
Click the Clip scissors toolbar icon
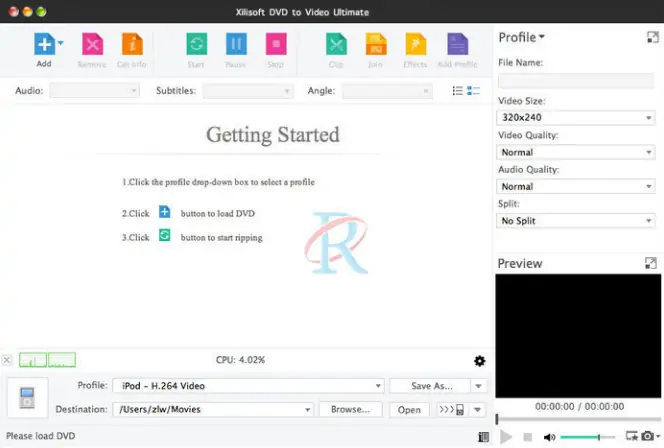coord(336,44)
